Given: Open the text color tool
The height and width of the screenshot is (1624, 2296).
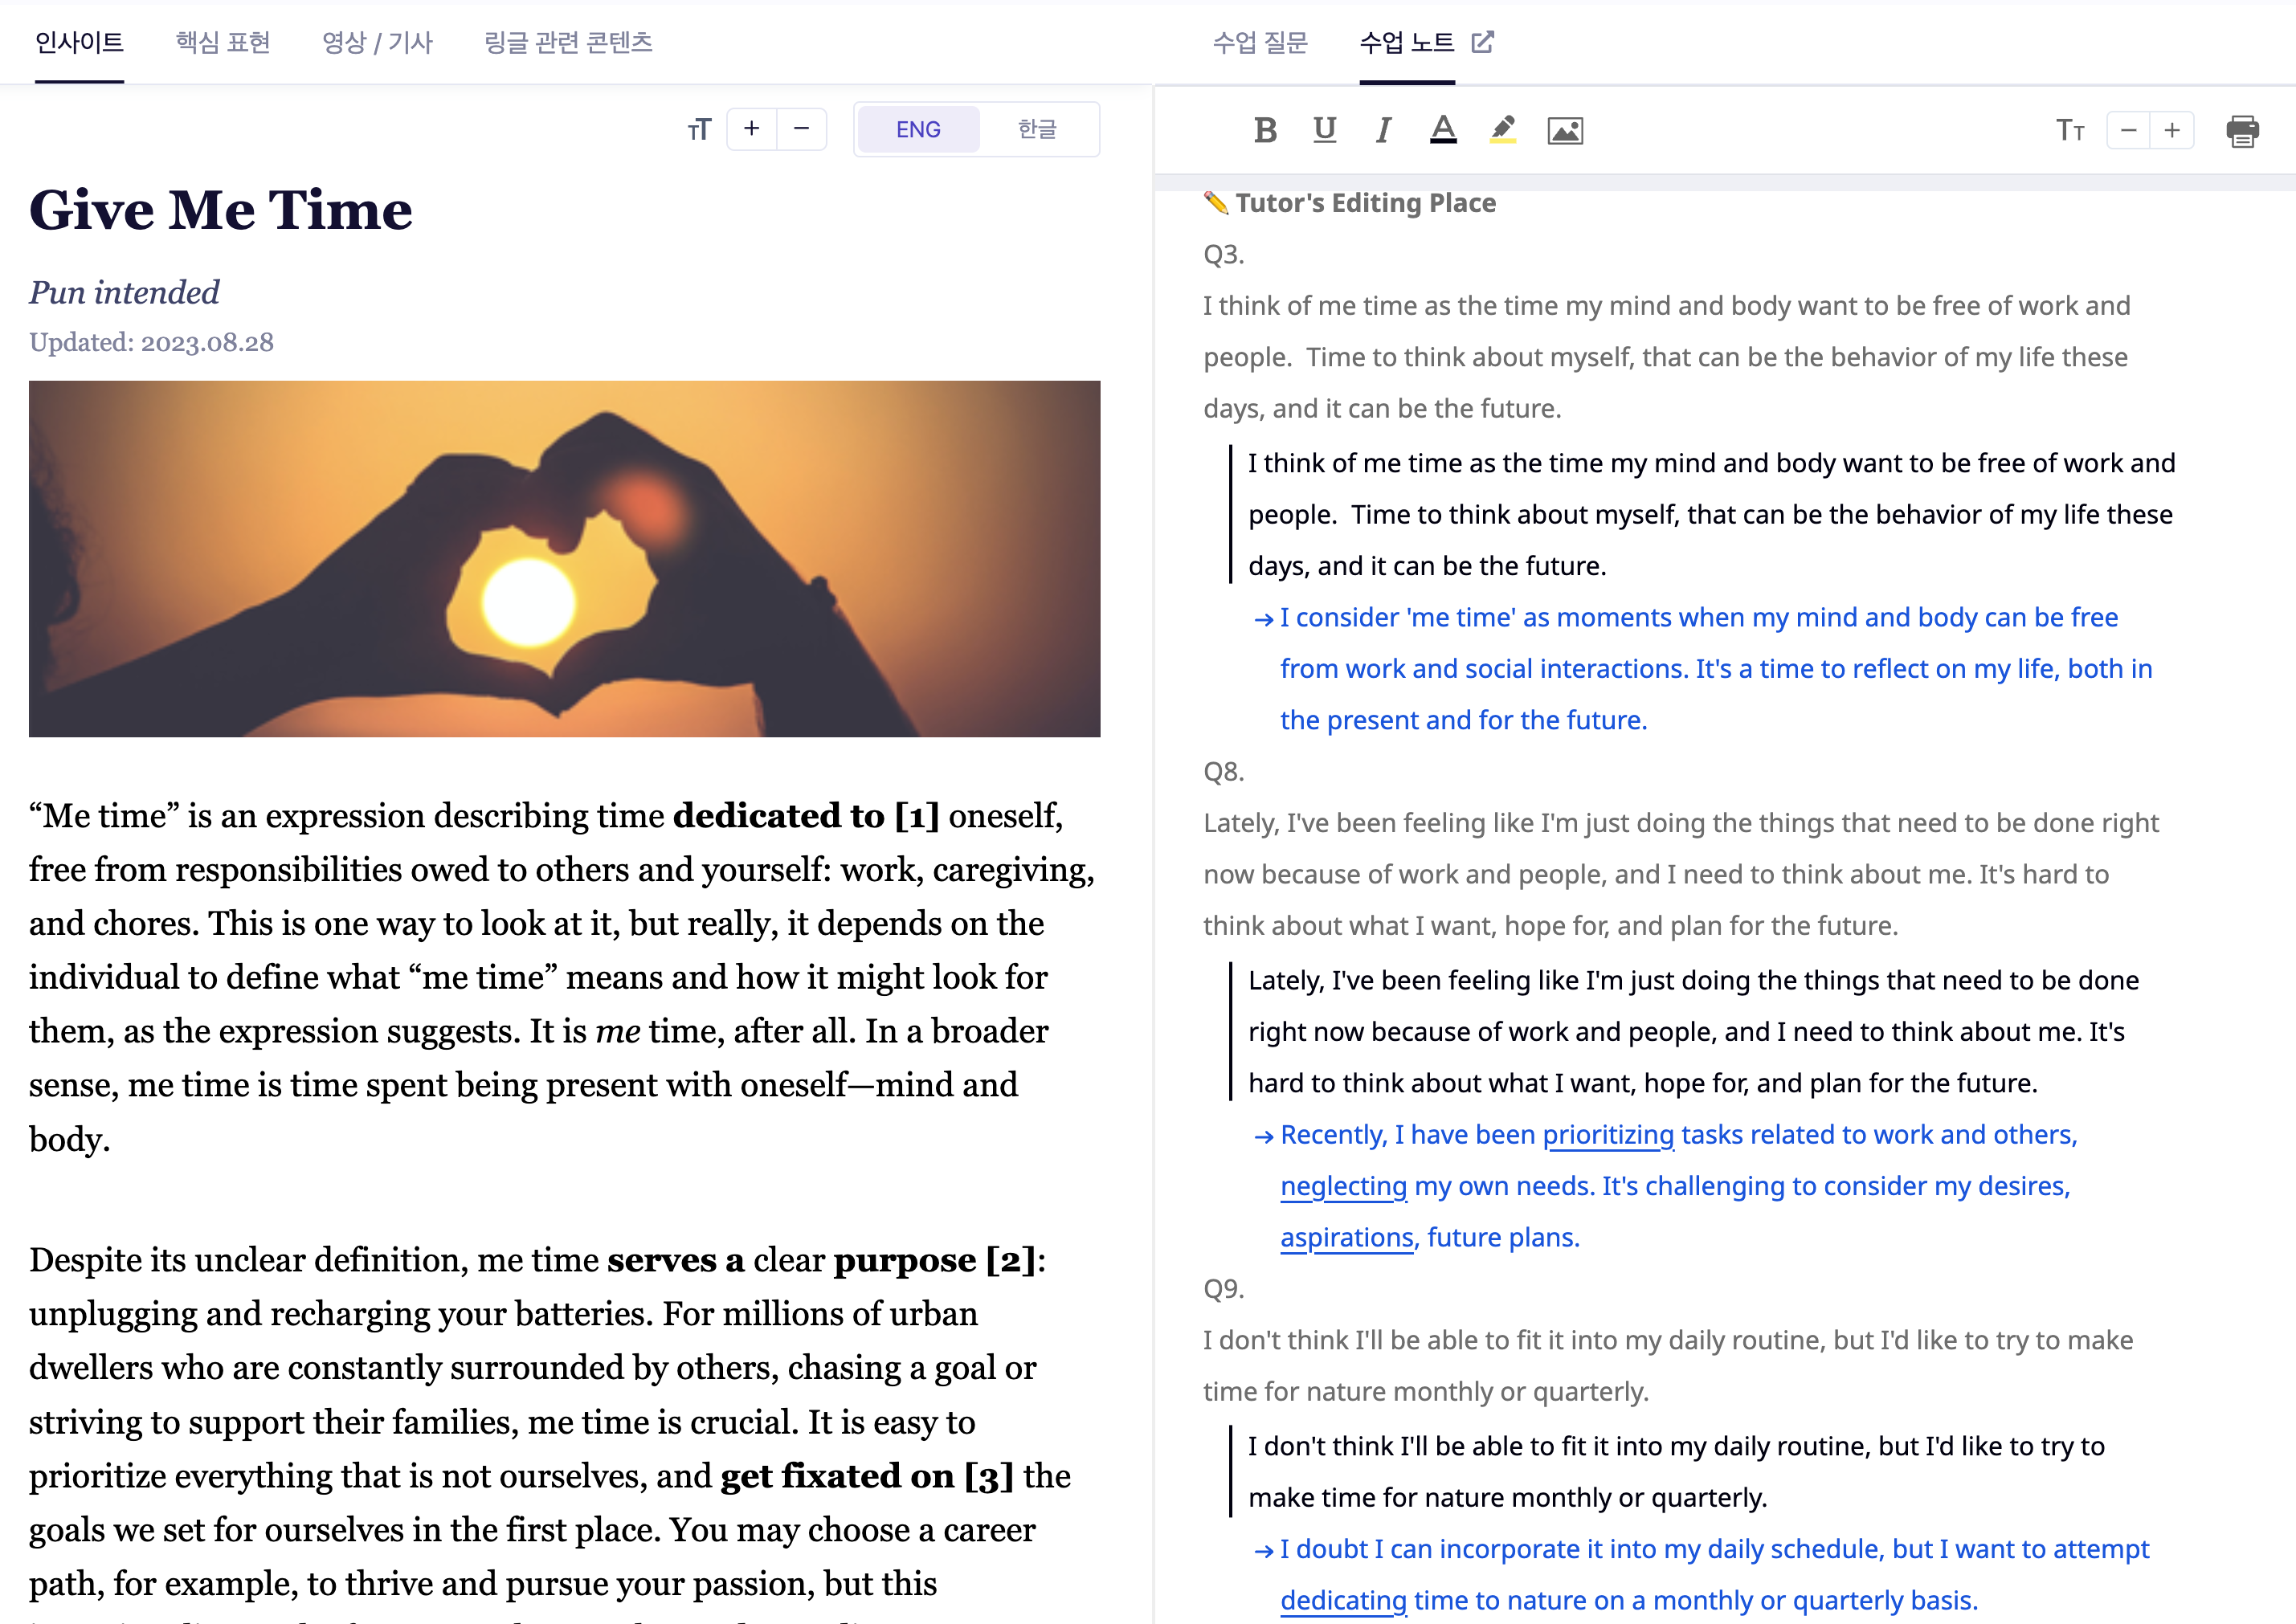Looking at the screenshot, I should [x=1443, y=130].
